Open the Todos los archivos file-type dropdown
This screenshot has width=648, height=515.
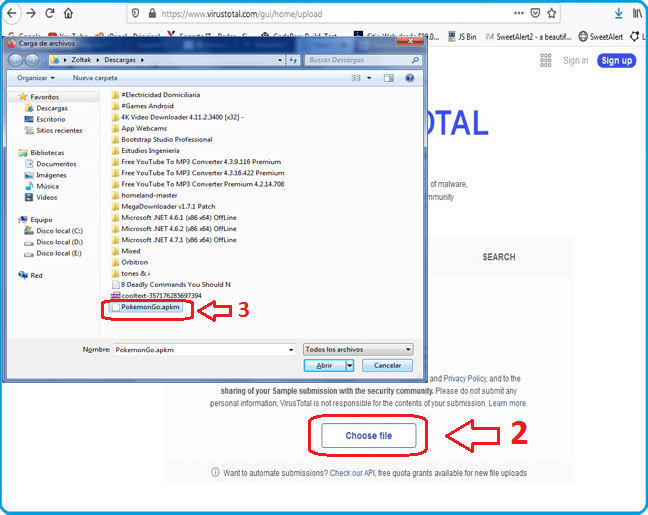pos(357,349)
